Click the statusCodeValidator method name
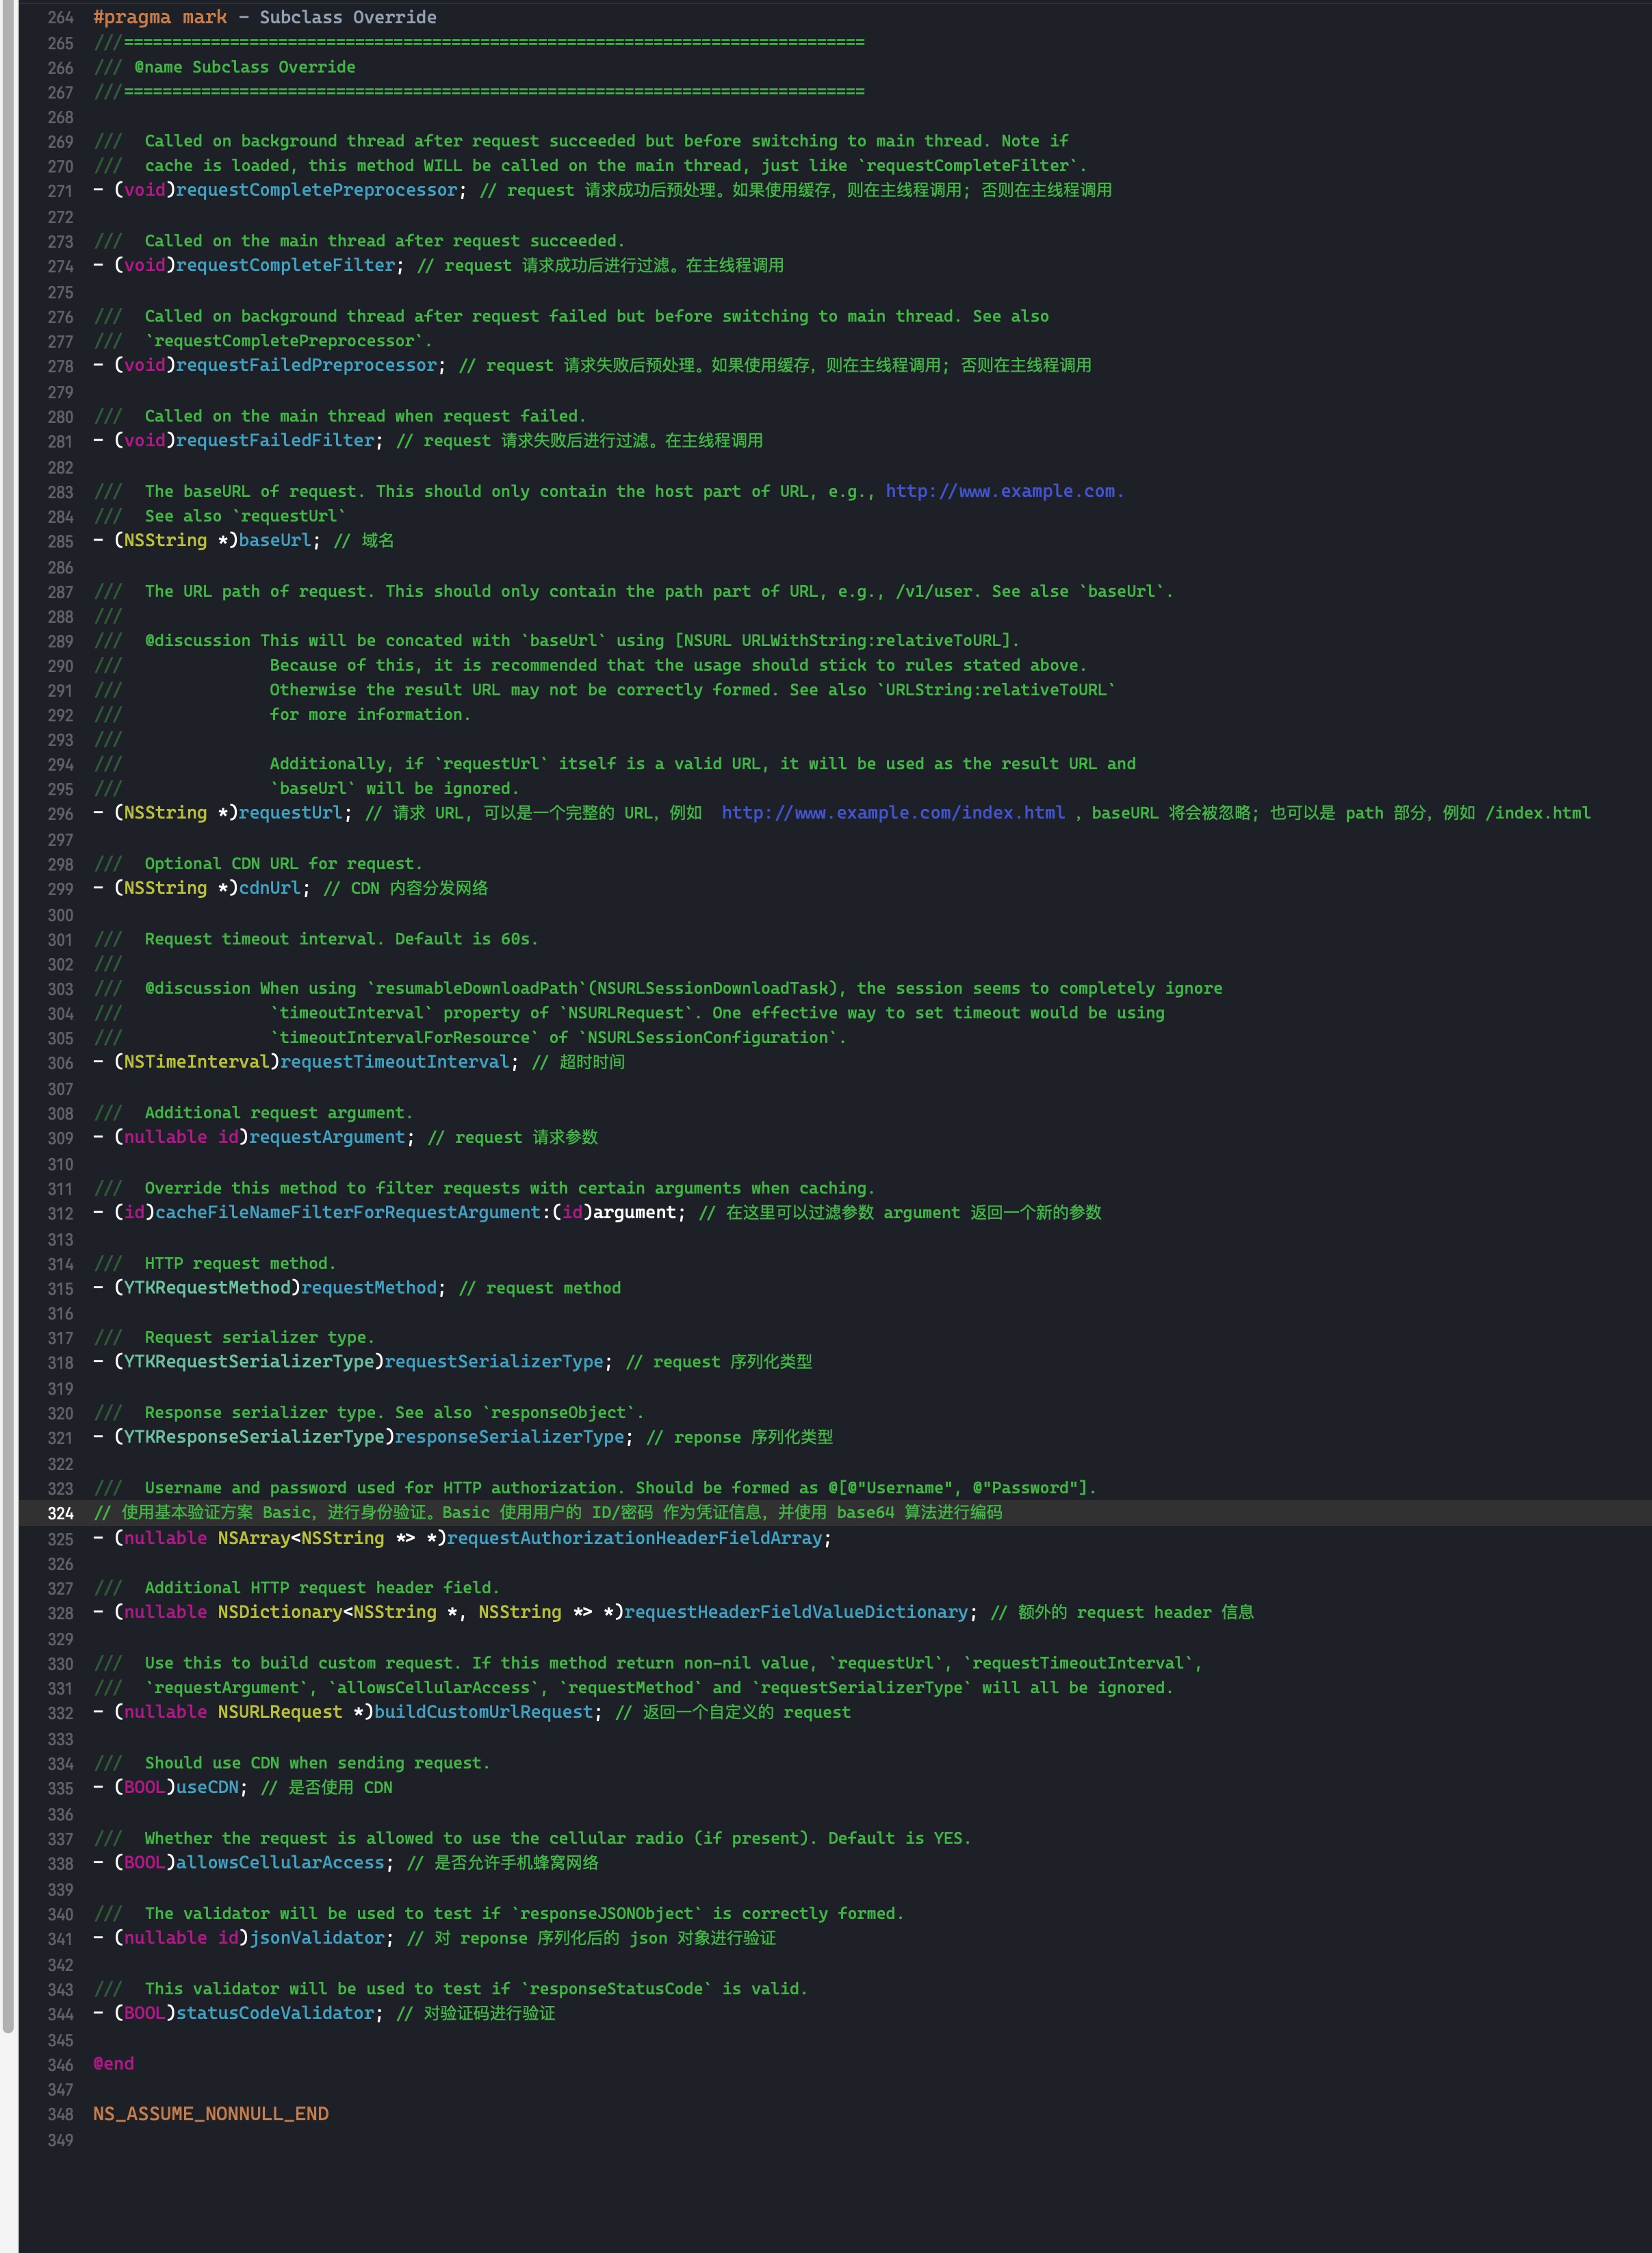Viewport: 1652px width, 2253px height. pos(275,2013)
